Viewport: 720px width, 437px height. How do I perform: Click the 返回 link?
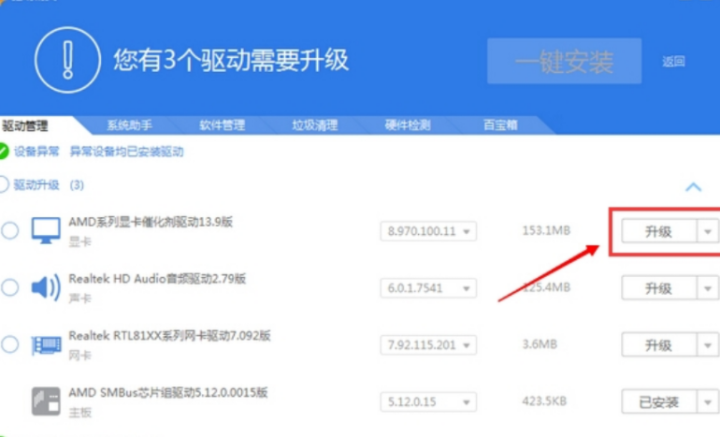click(x=673, y=62)
